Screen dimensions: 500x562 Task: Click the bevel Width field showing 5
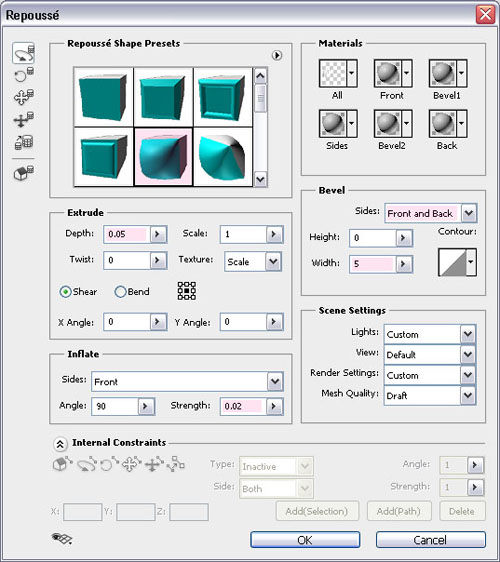[373, 264]
